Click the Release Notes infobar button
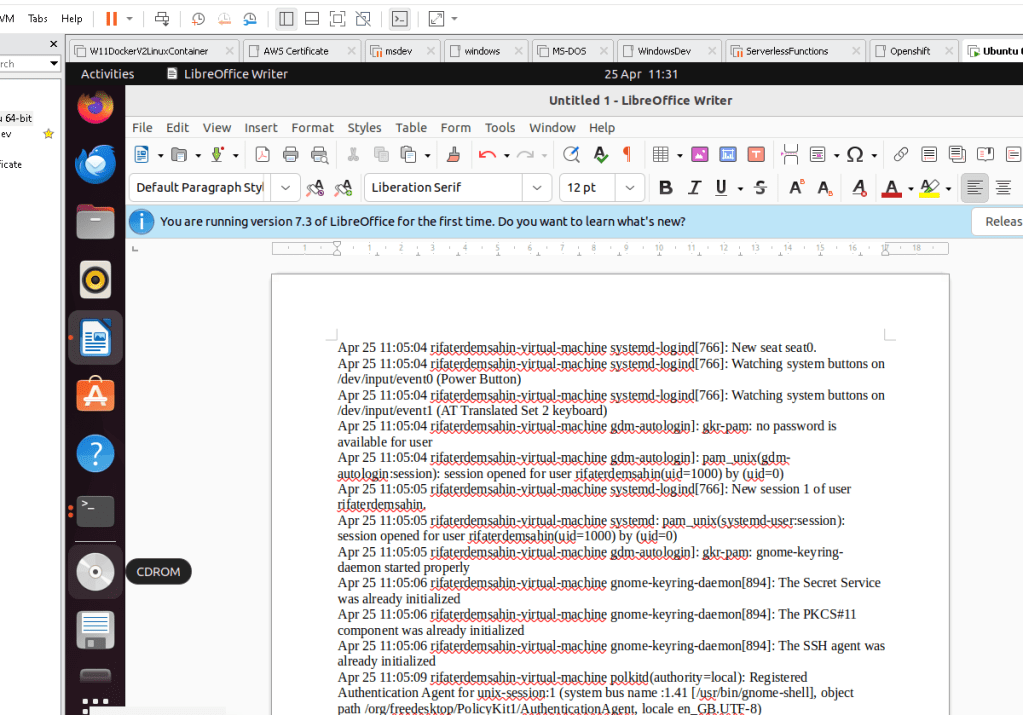1023x715 pixels. (x=998, y=222)
